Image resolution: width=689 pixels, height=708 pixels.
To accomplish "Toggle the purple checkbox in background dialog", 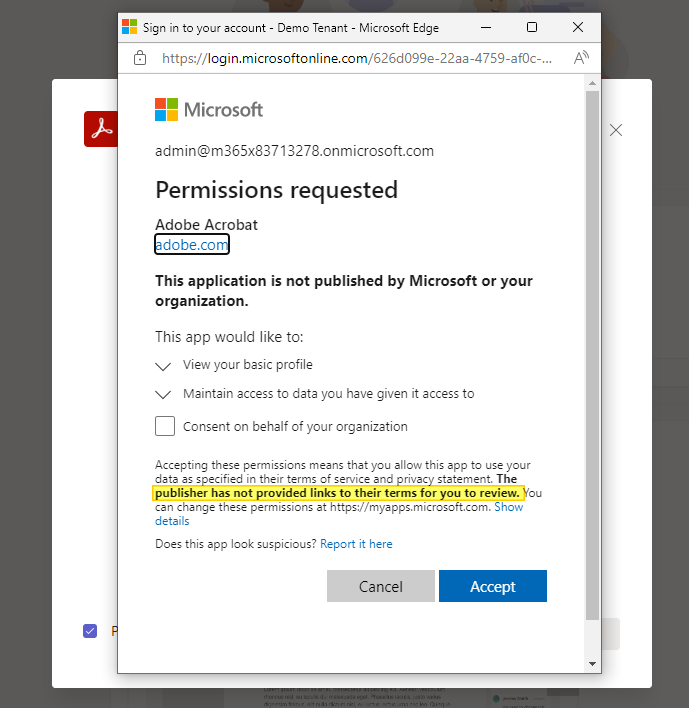I will coord(90,630).
